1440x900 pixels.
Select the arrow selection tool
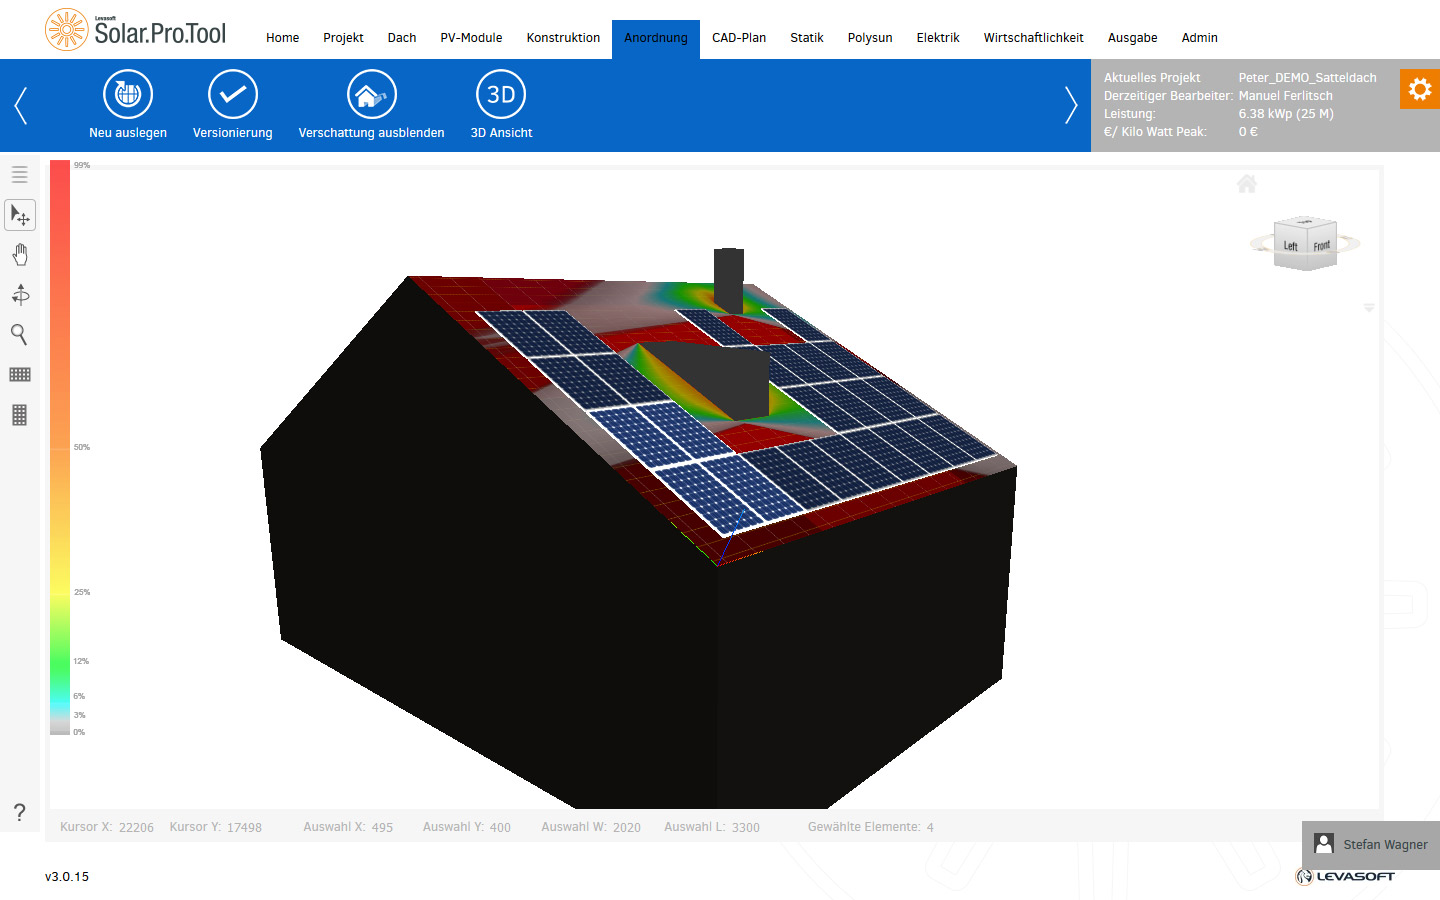20,215
